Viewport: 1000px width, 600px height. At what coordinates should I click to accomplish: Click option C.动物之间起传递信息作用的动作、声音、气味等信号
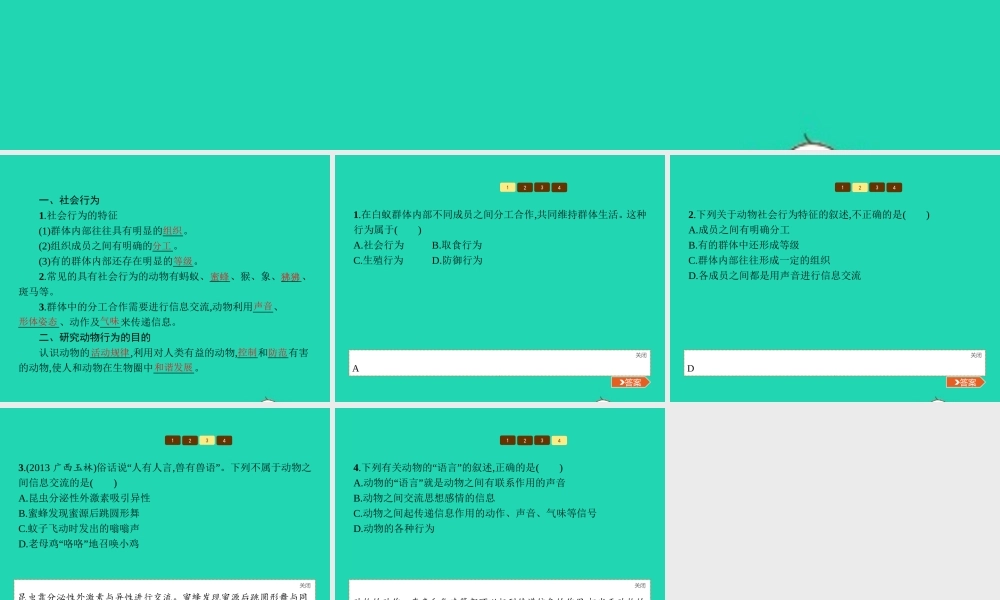click(475, 513)
